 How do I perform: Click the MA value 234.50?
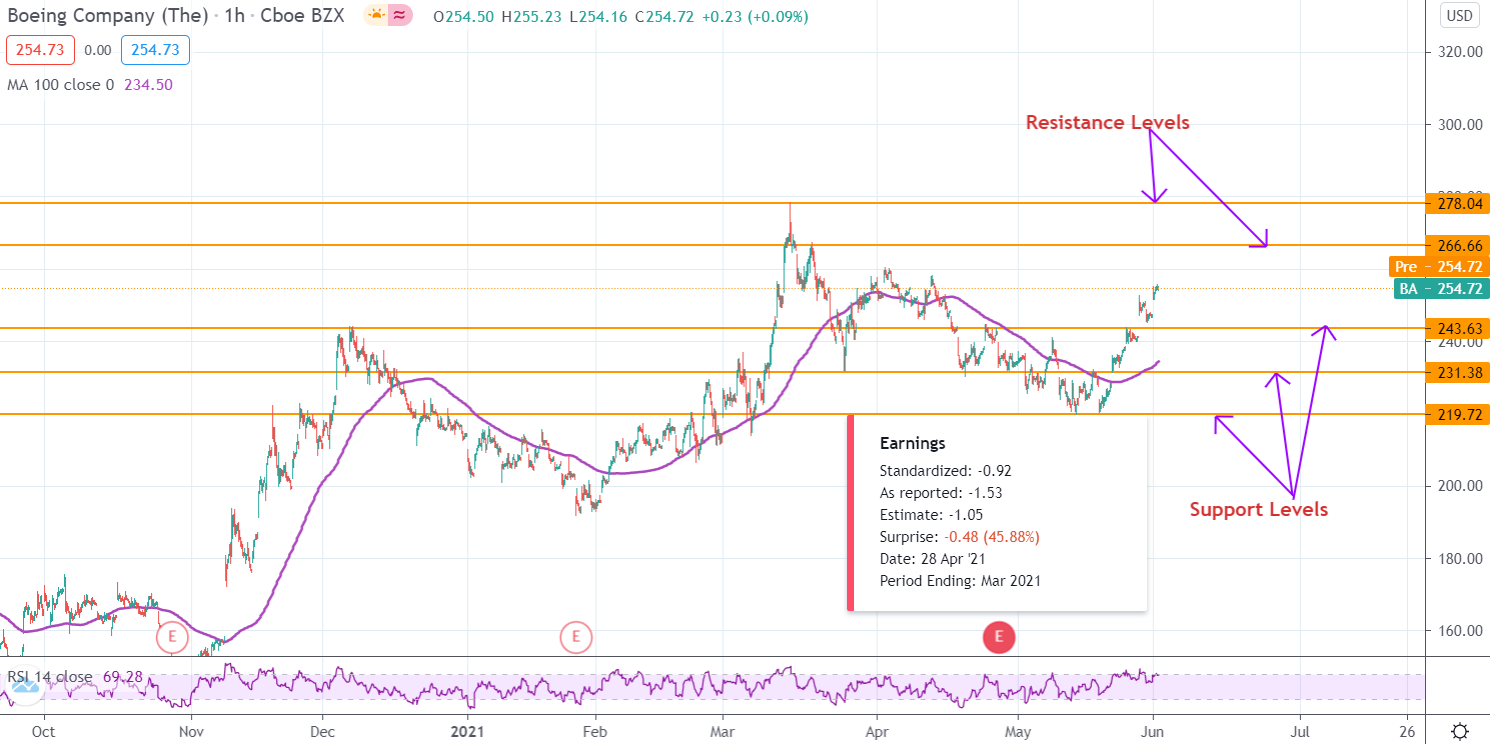click(148, 85)
